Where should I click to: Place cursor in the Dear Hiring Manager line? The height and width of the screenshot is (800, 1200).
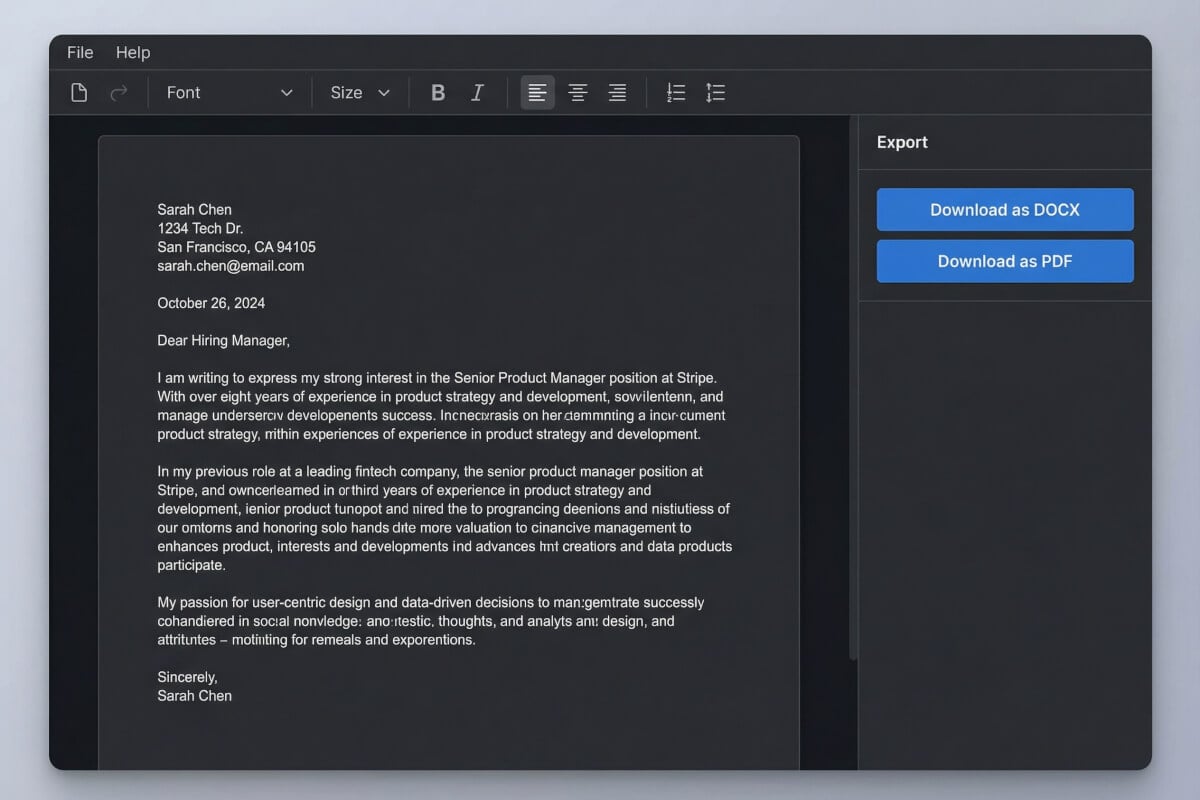point(223,341)
